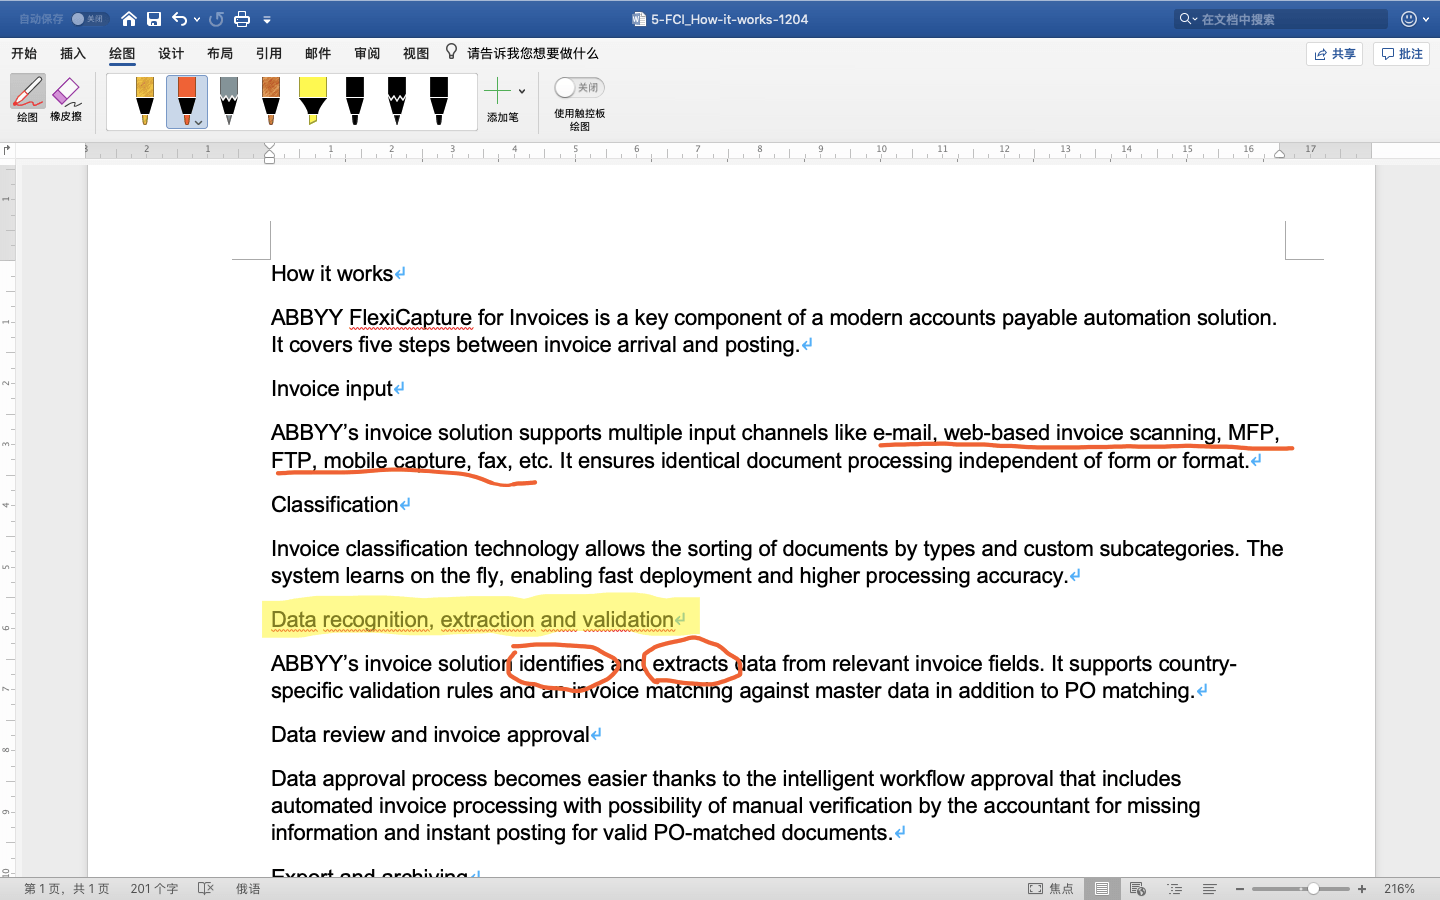Select the Eraser (橡皮擦) tool
This screenshot has width=1440, height=900.
click(66, 98)
